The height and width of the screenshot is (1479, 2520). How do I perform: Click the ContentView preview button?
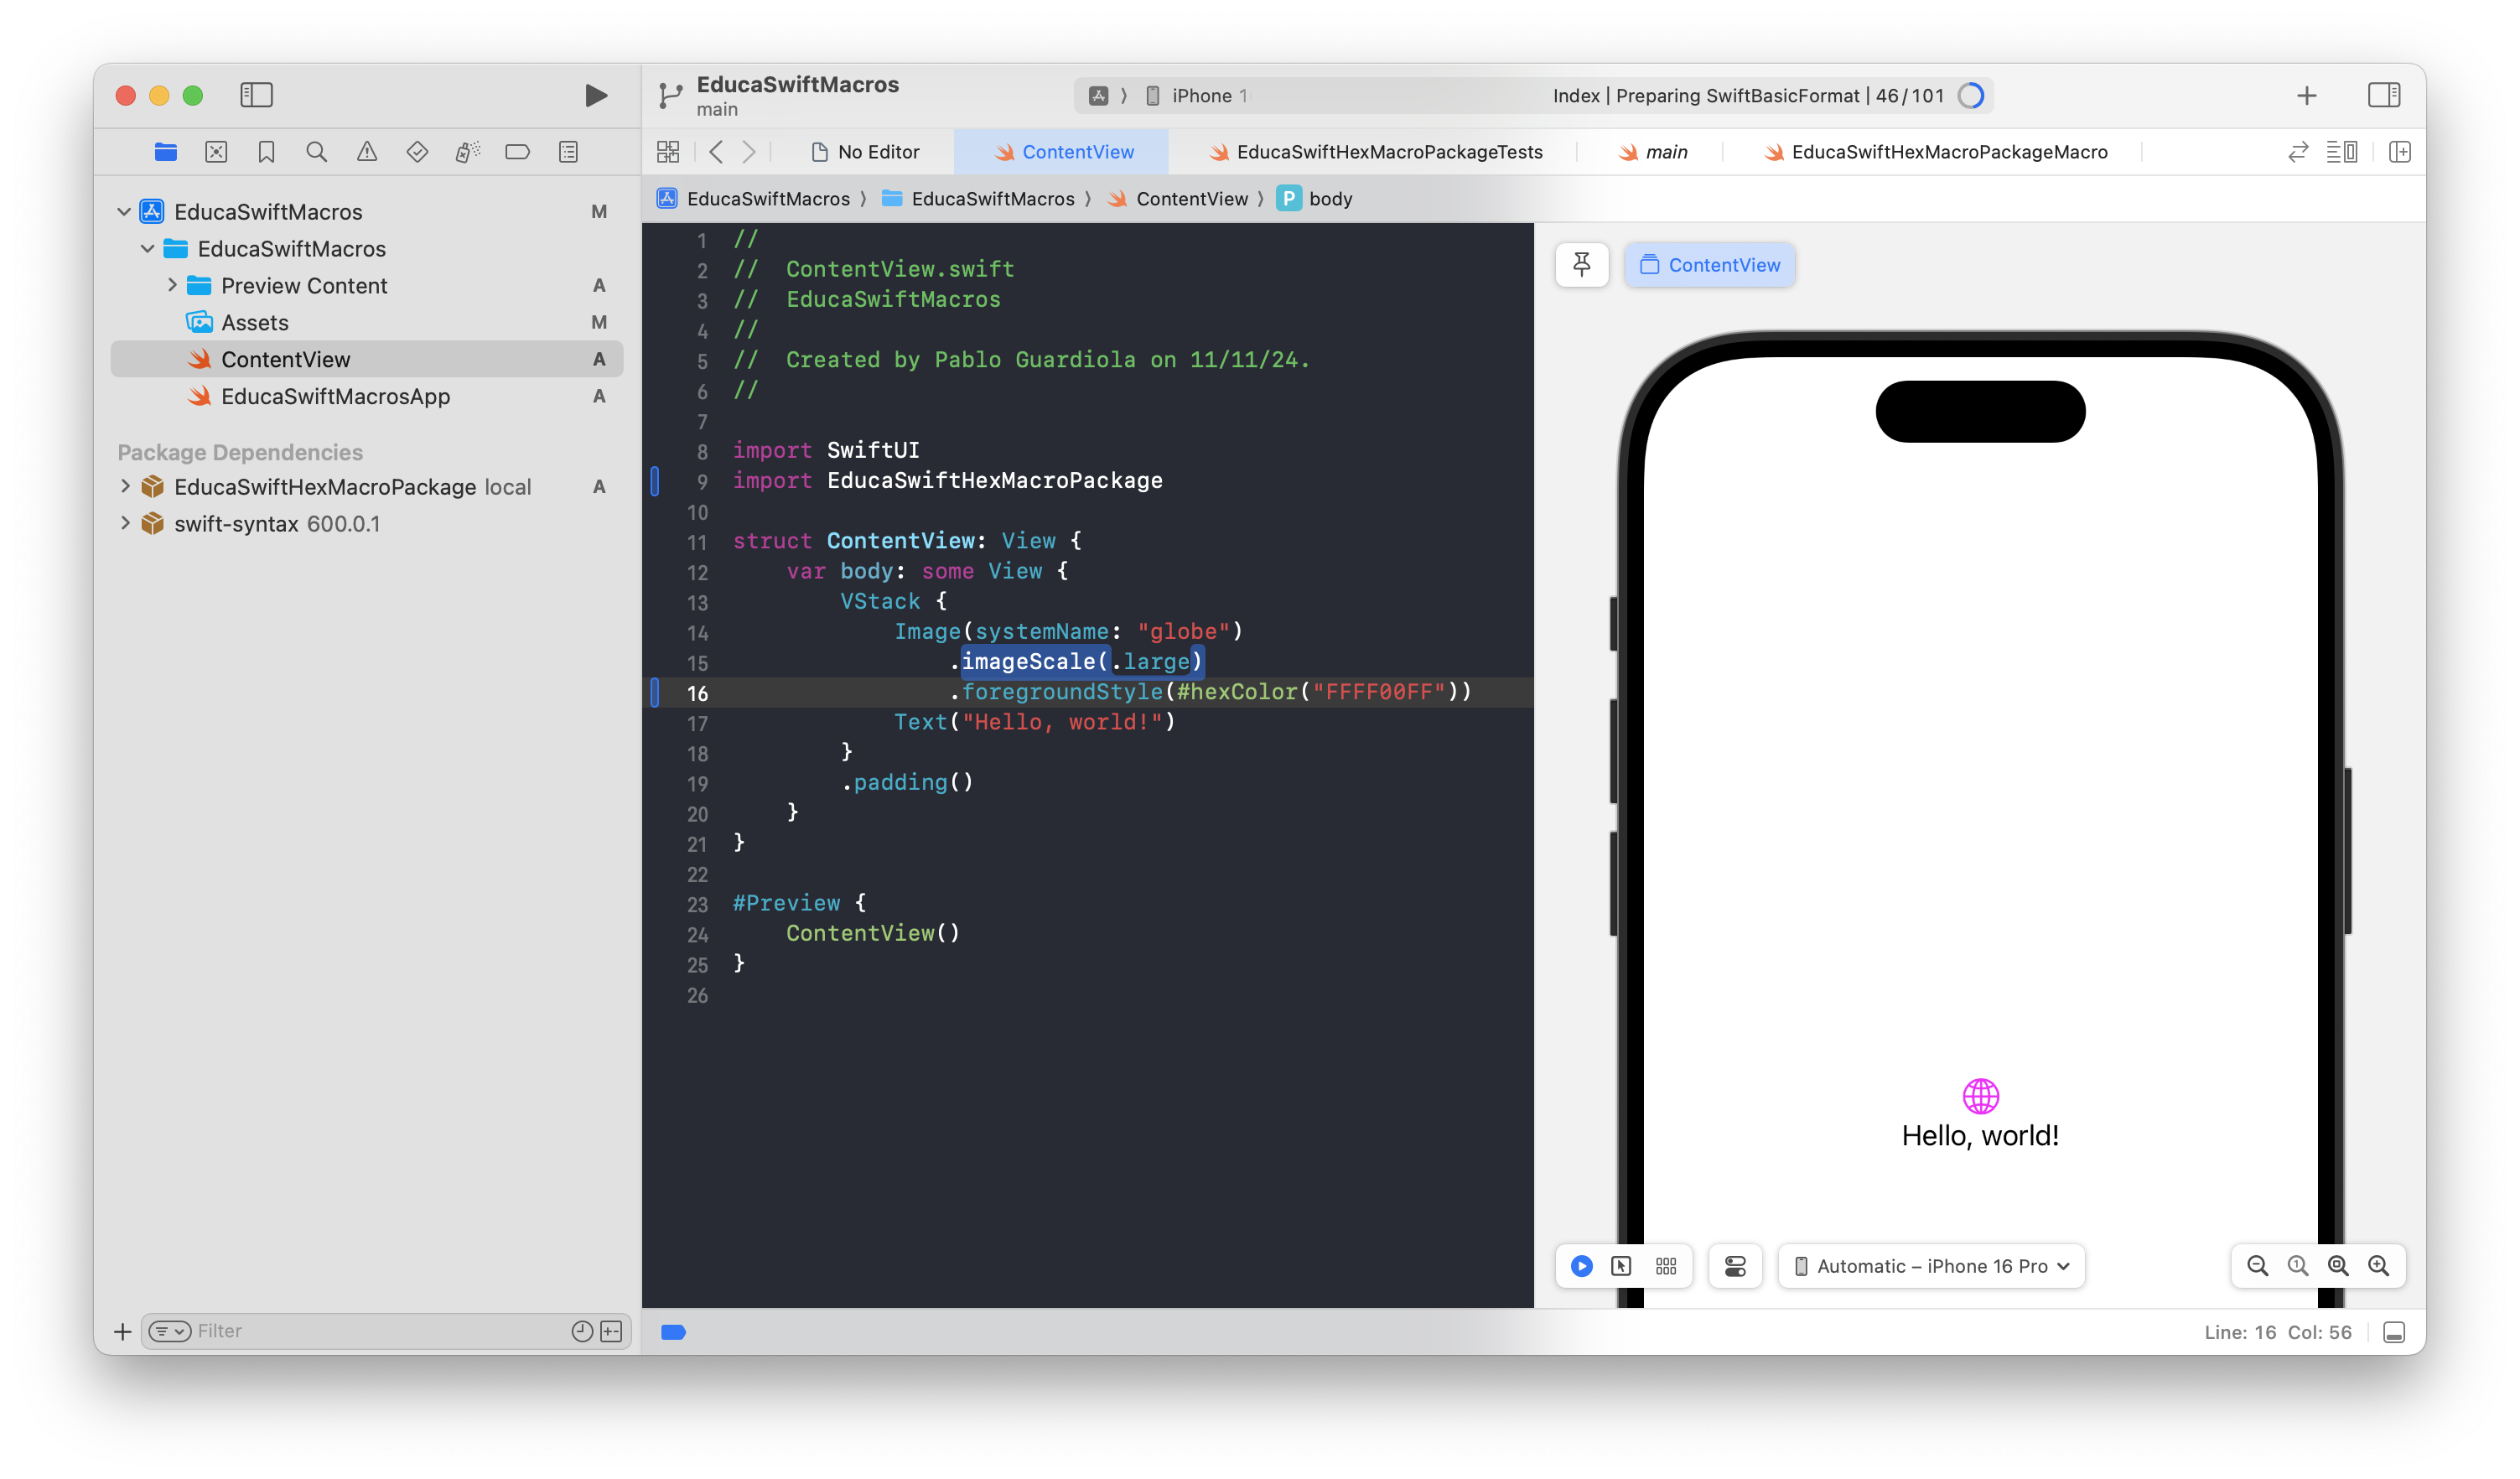pyautogui.click(x=1709, y=265)
